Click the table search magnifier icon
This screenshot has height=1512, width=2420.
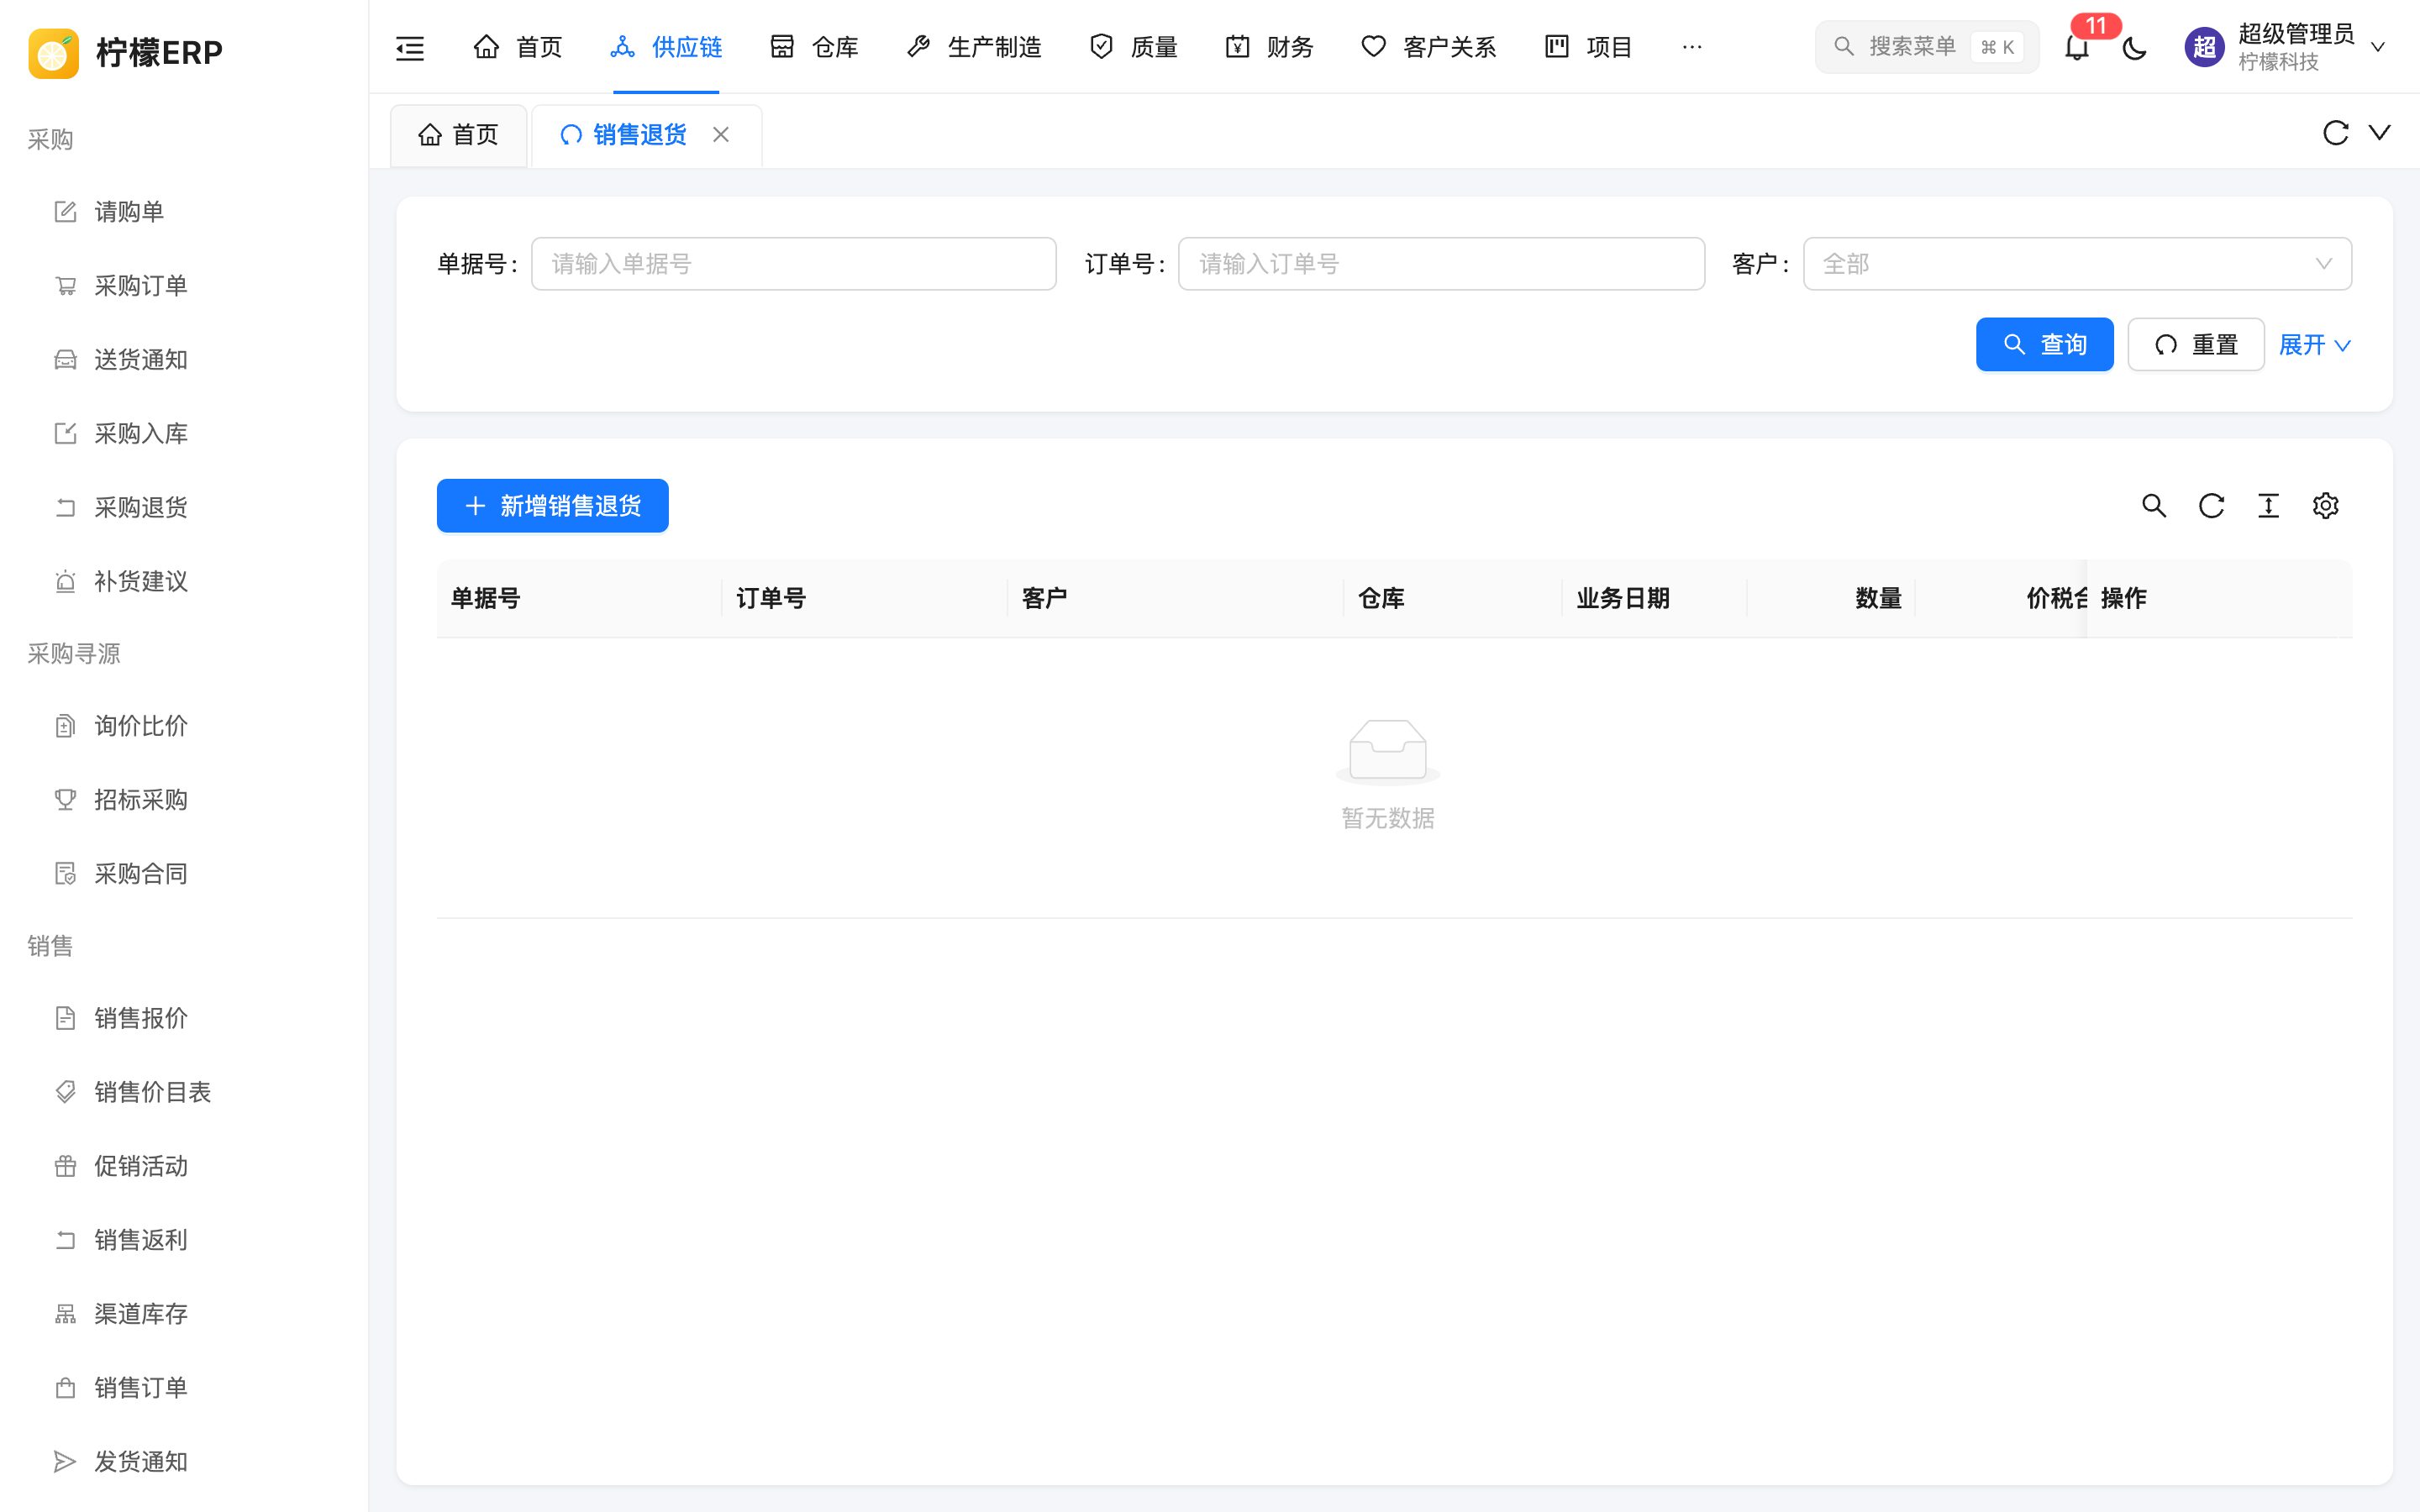(x=2154, y=506)
